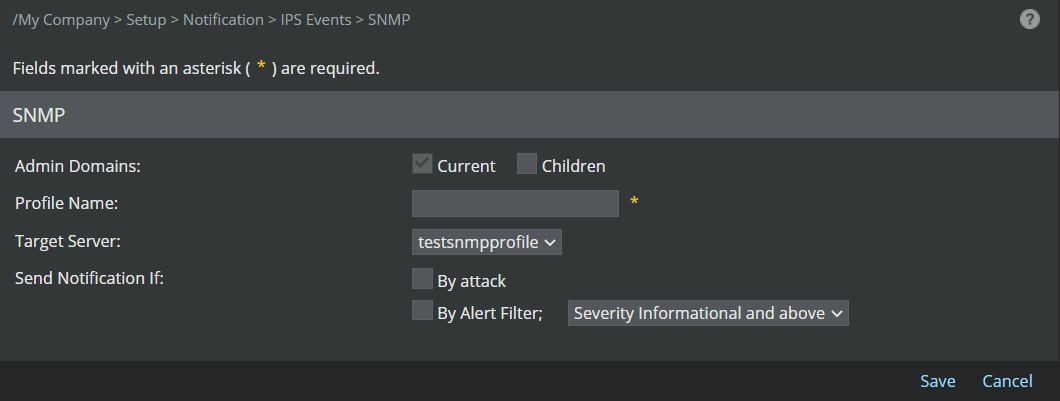Open the help question mark icon

click(x=1029, y=19)
